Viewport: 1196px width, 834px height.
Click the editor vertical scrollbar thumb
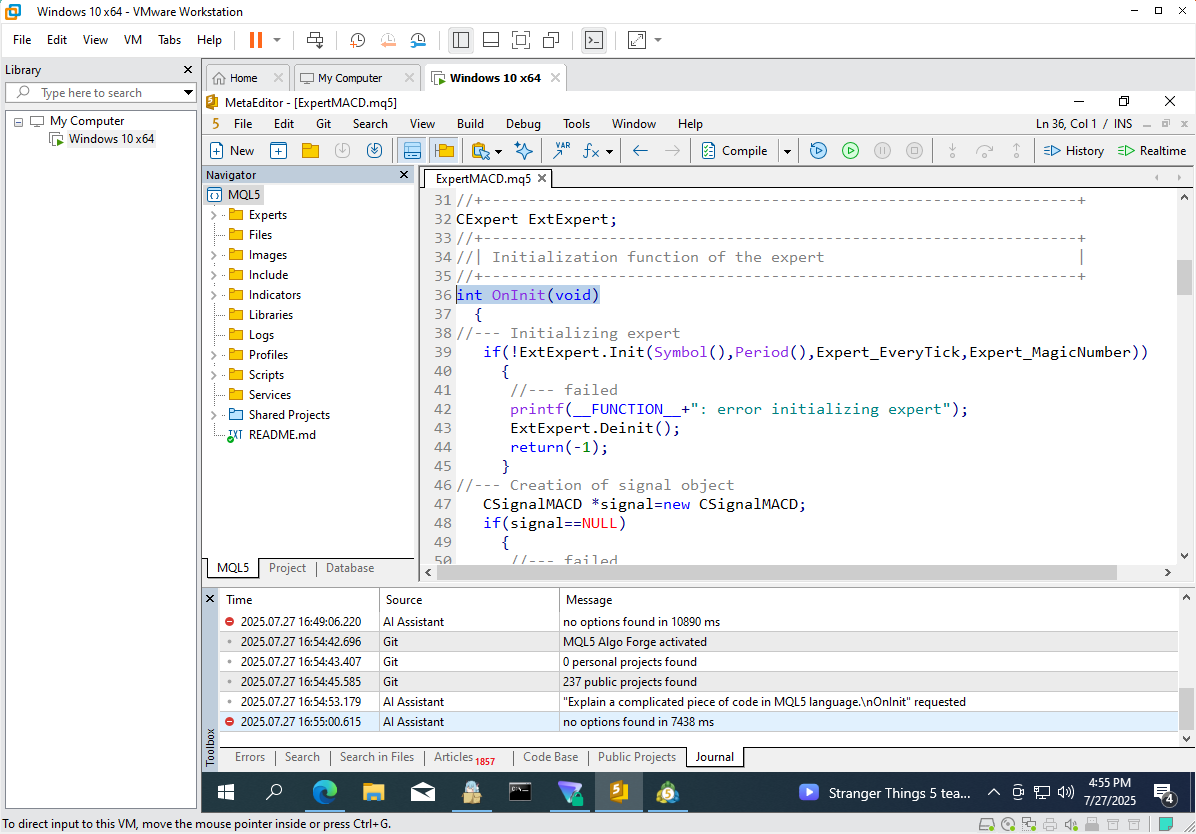1184,275
